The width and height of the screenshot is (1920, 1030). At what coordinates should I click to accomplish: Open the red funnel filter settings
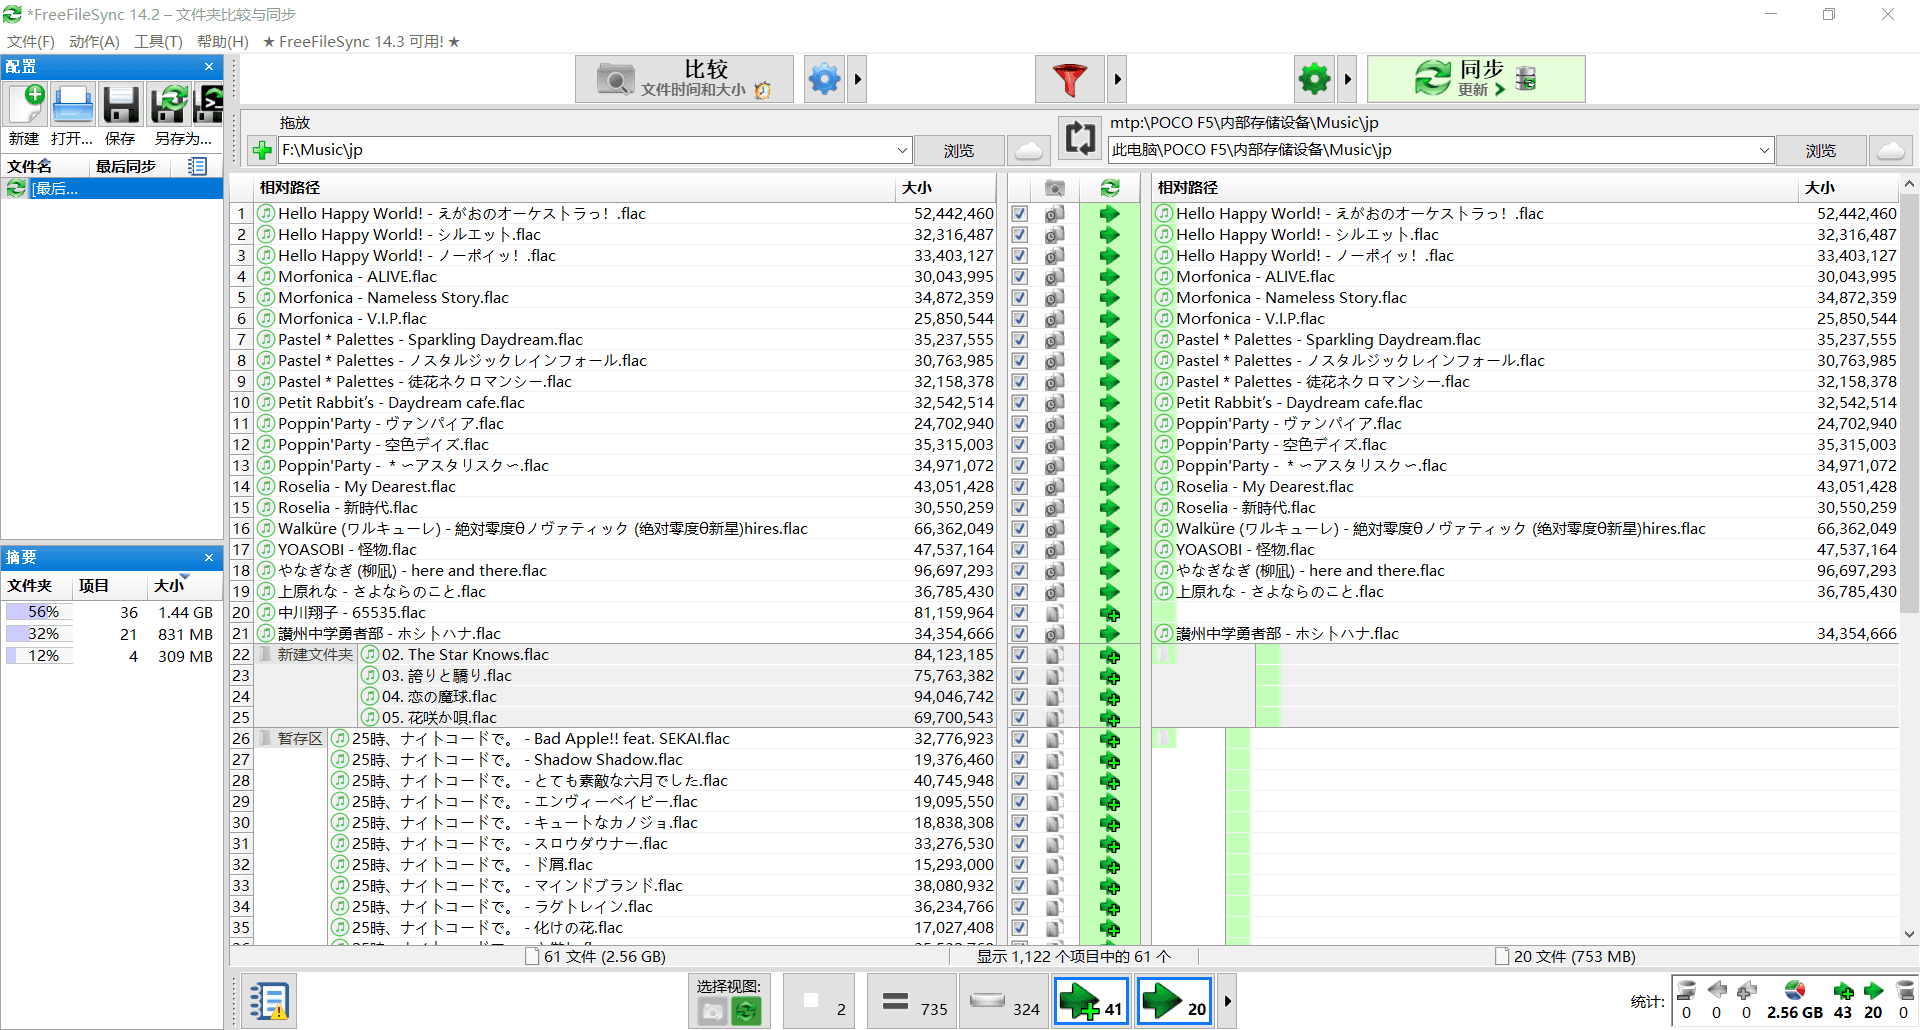point(1070,78)
